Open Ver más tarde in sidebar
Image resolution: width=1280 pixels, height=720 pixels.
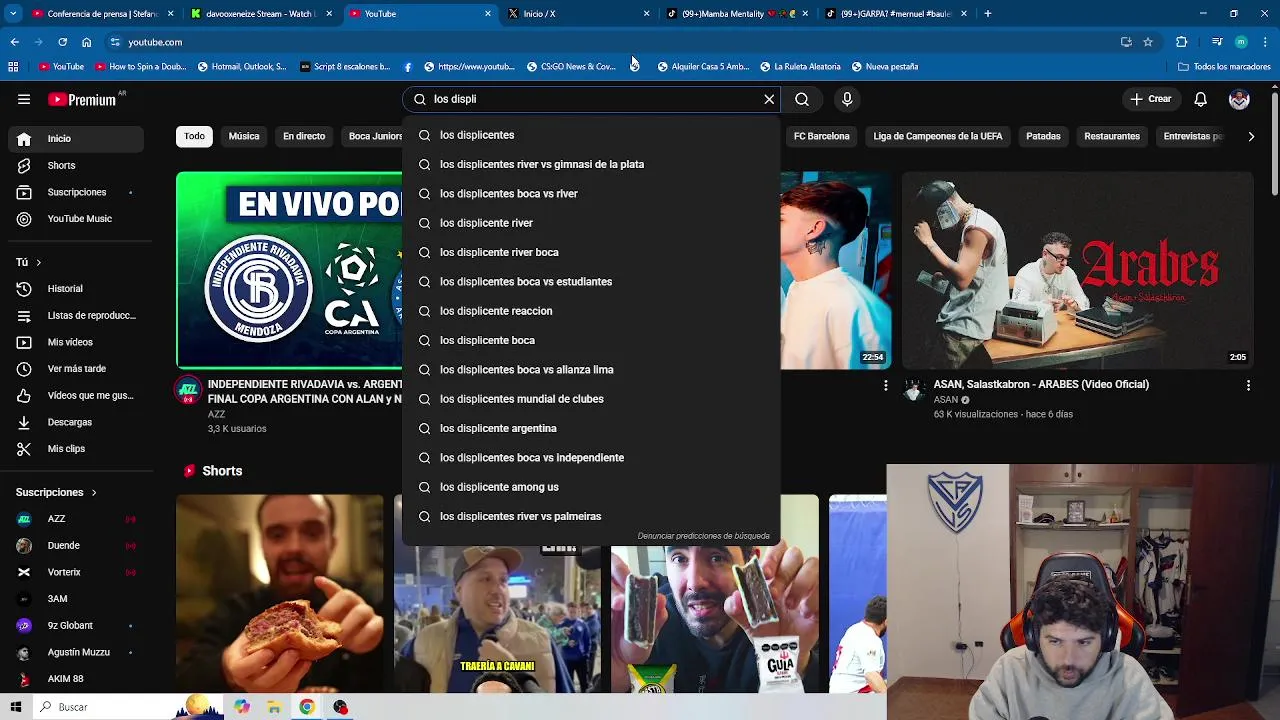pos(77,369)
